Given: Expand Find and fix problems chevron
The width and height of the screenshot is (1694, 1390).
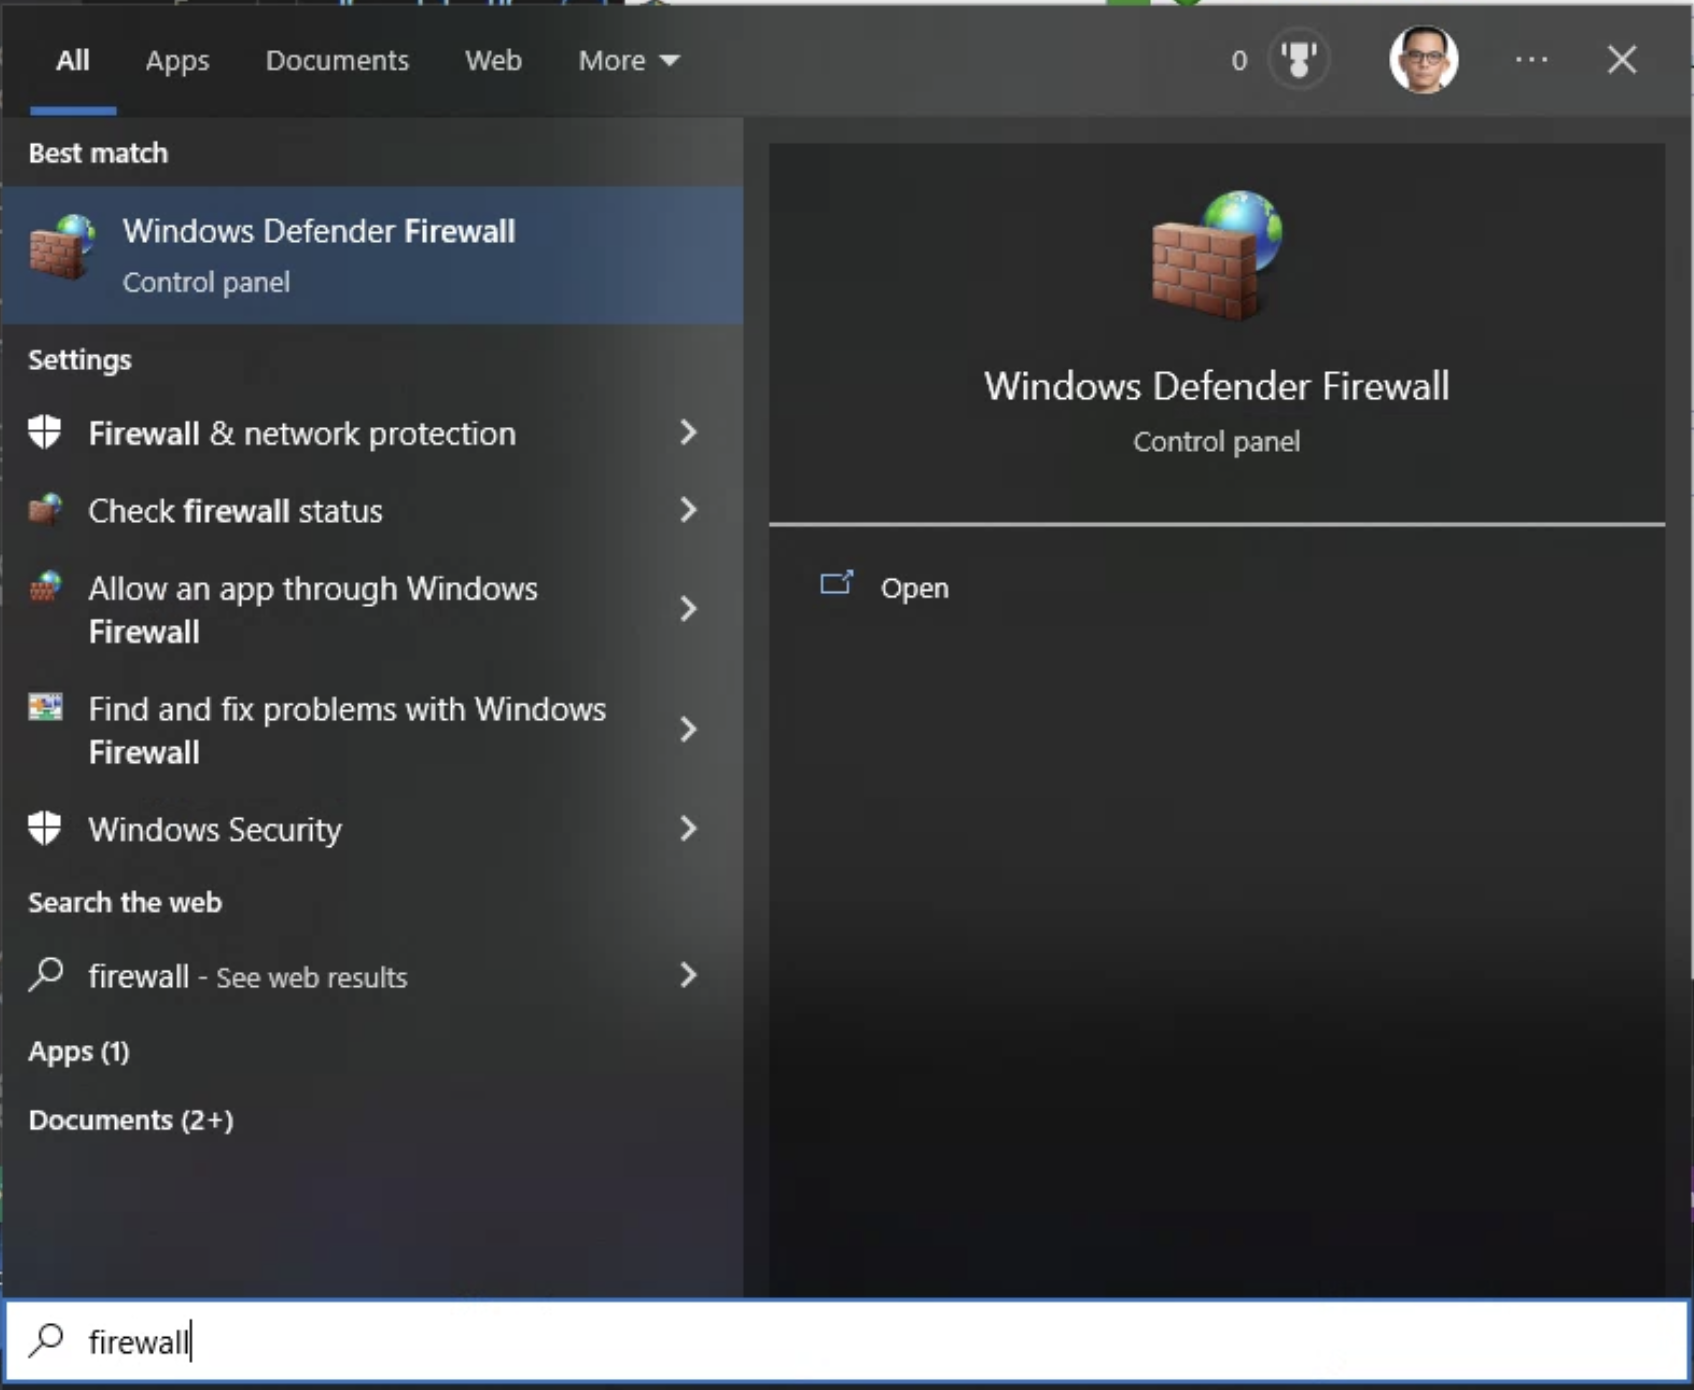Looking at the screenshot, I should coord(688,729).
